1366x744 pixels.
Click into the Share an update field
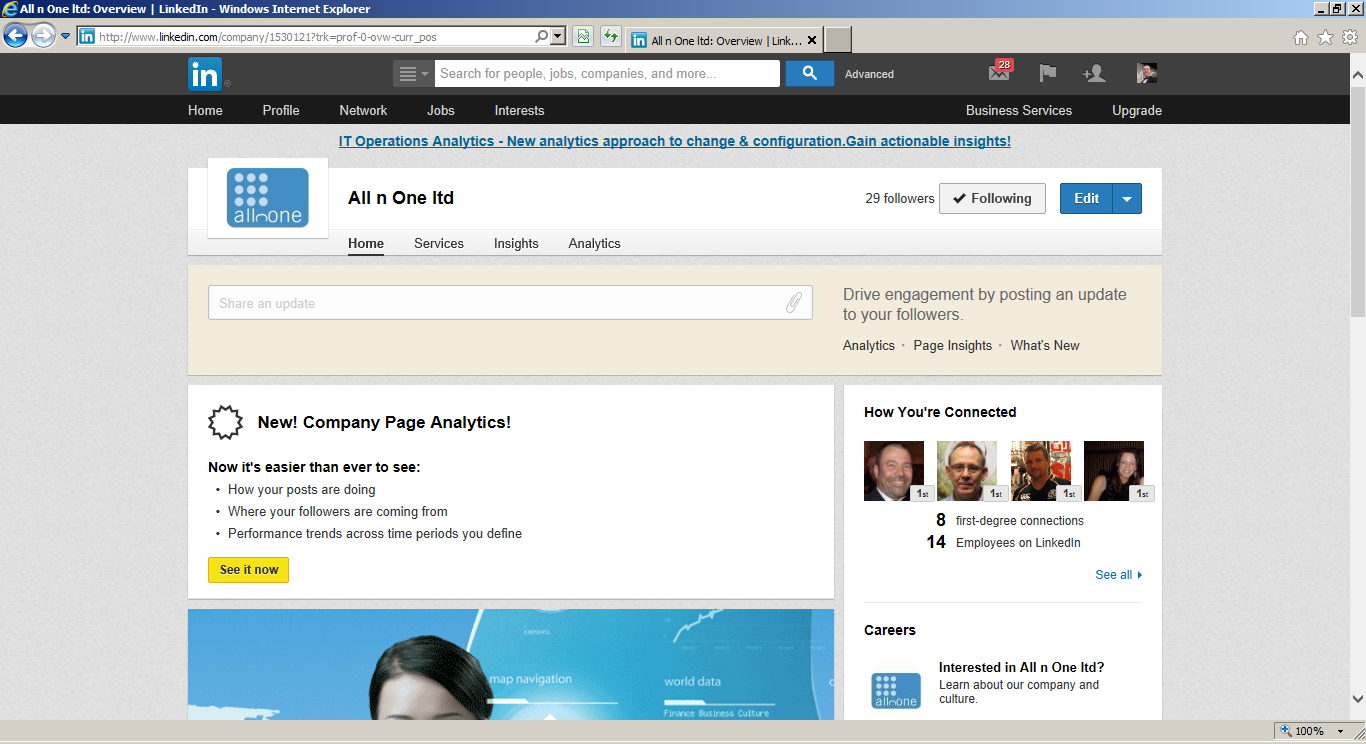[510, 303]
